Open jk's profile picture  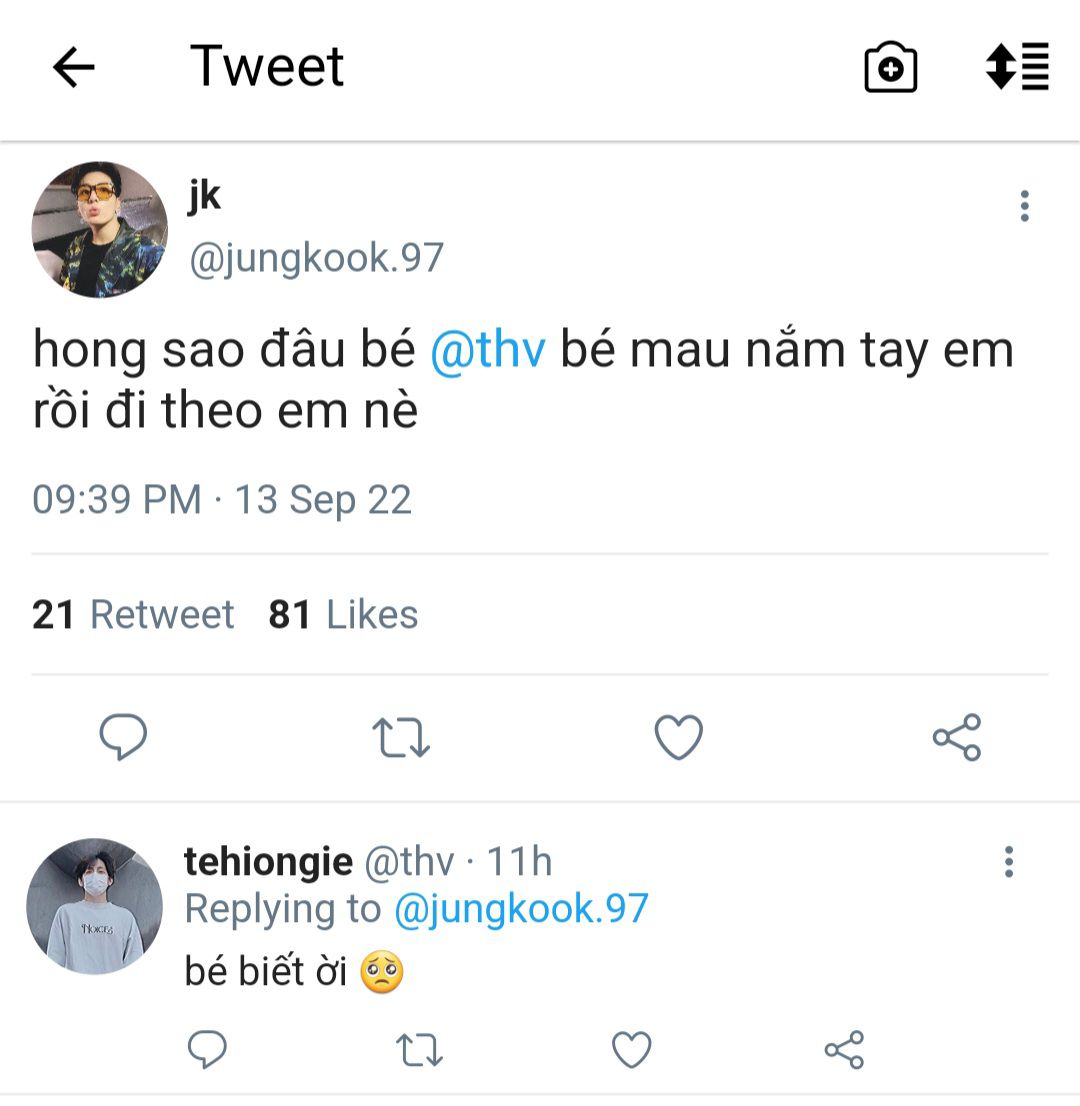[99, 230]
